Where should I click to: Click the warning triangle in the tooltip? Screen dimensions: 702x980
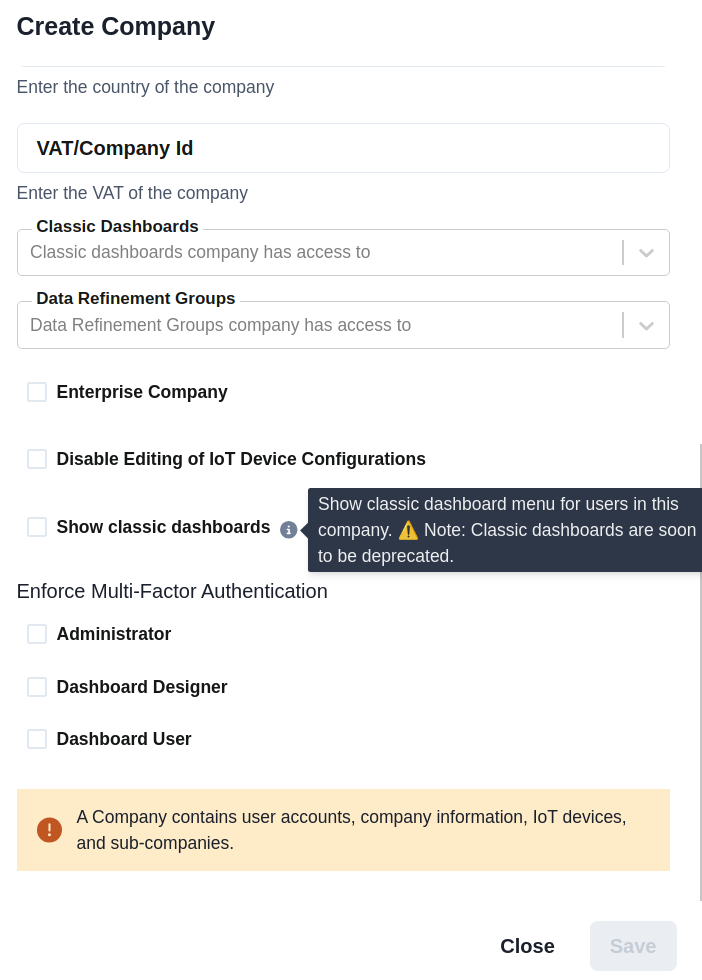(x=408, y=530)
